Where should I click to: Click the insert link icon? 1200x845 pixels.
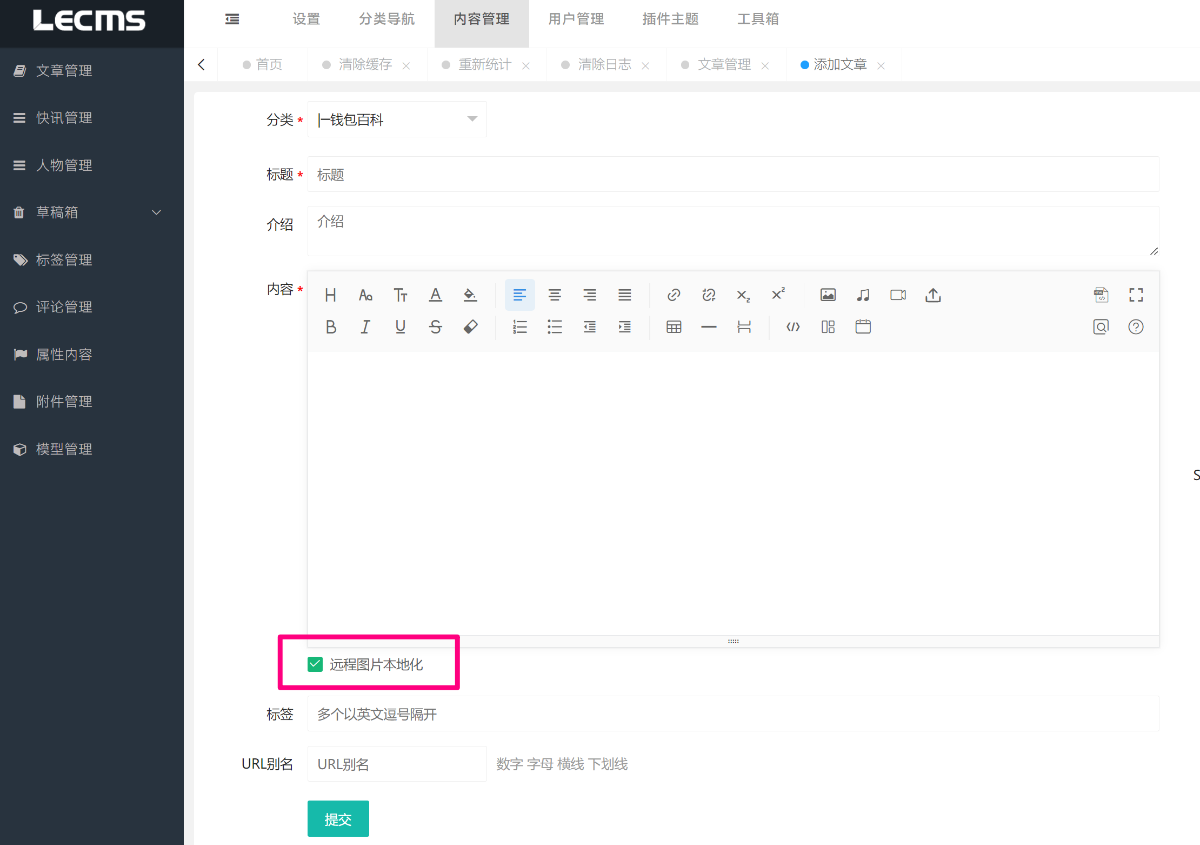(674, 295)
